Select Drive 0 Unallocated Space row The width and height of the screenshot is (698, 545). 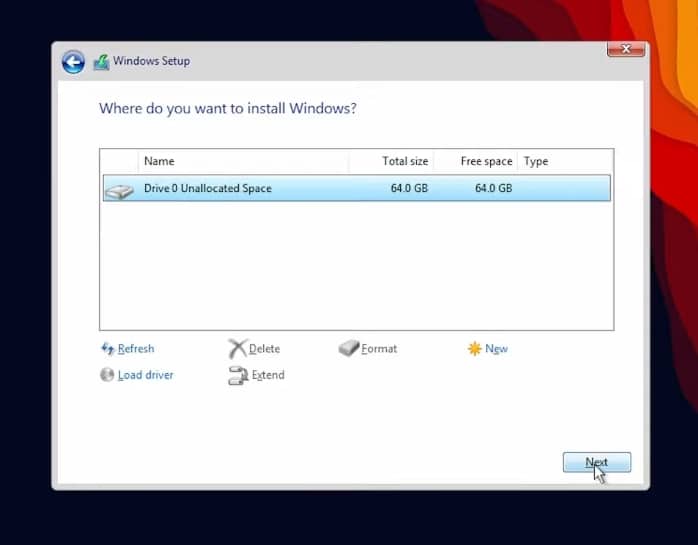[357, 188]
